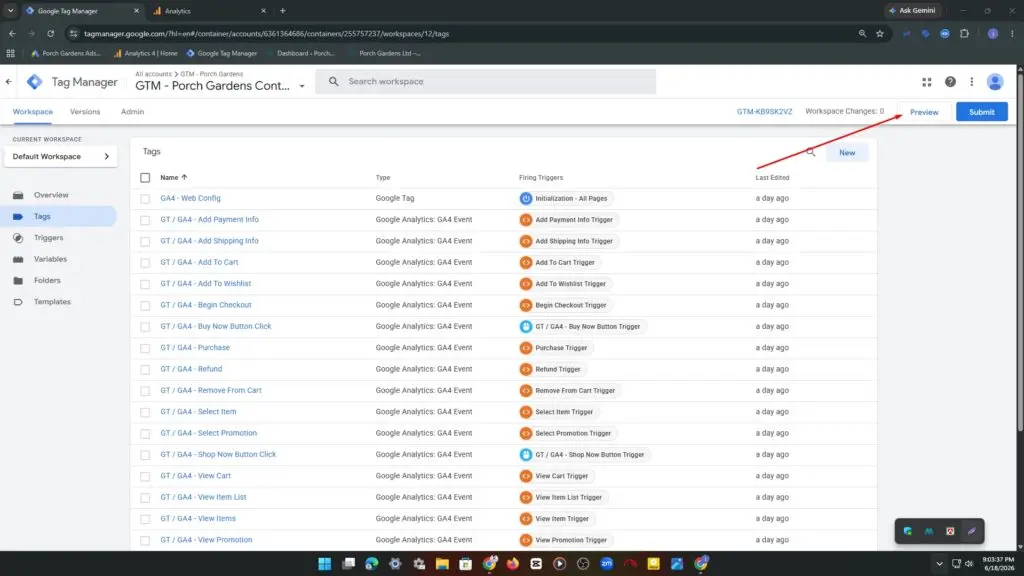Click the Search workspace field
Viewport: 1024px width, 576px height.
[x=485, y=82]
